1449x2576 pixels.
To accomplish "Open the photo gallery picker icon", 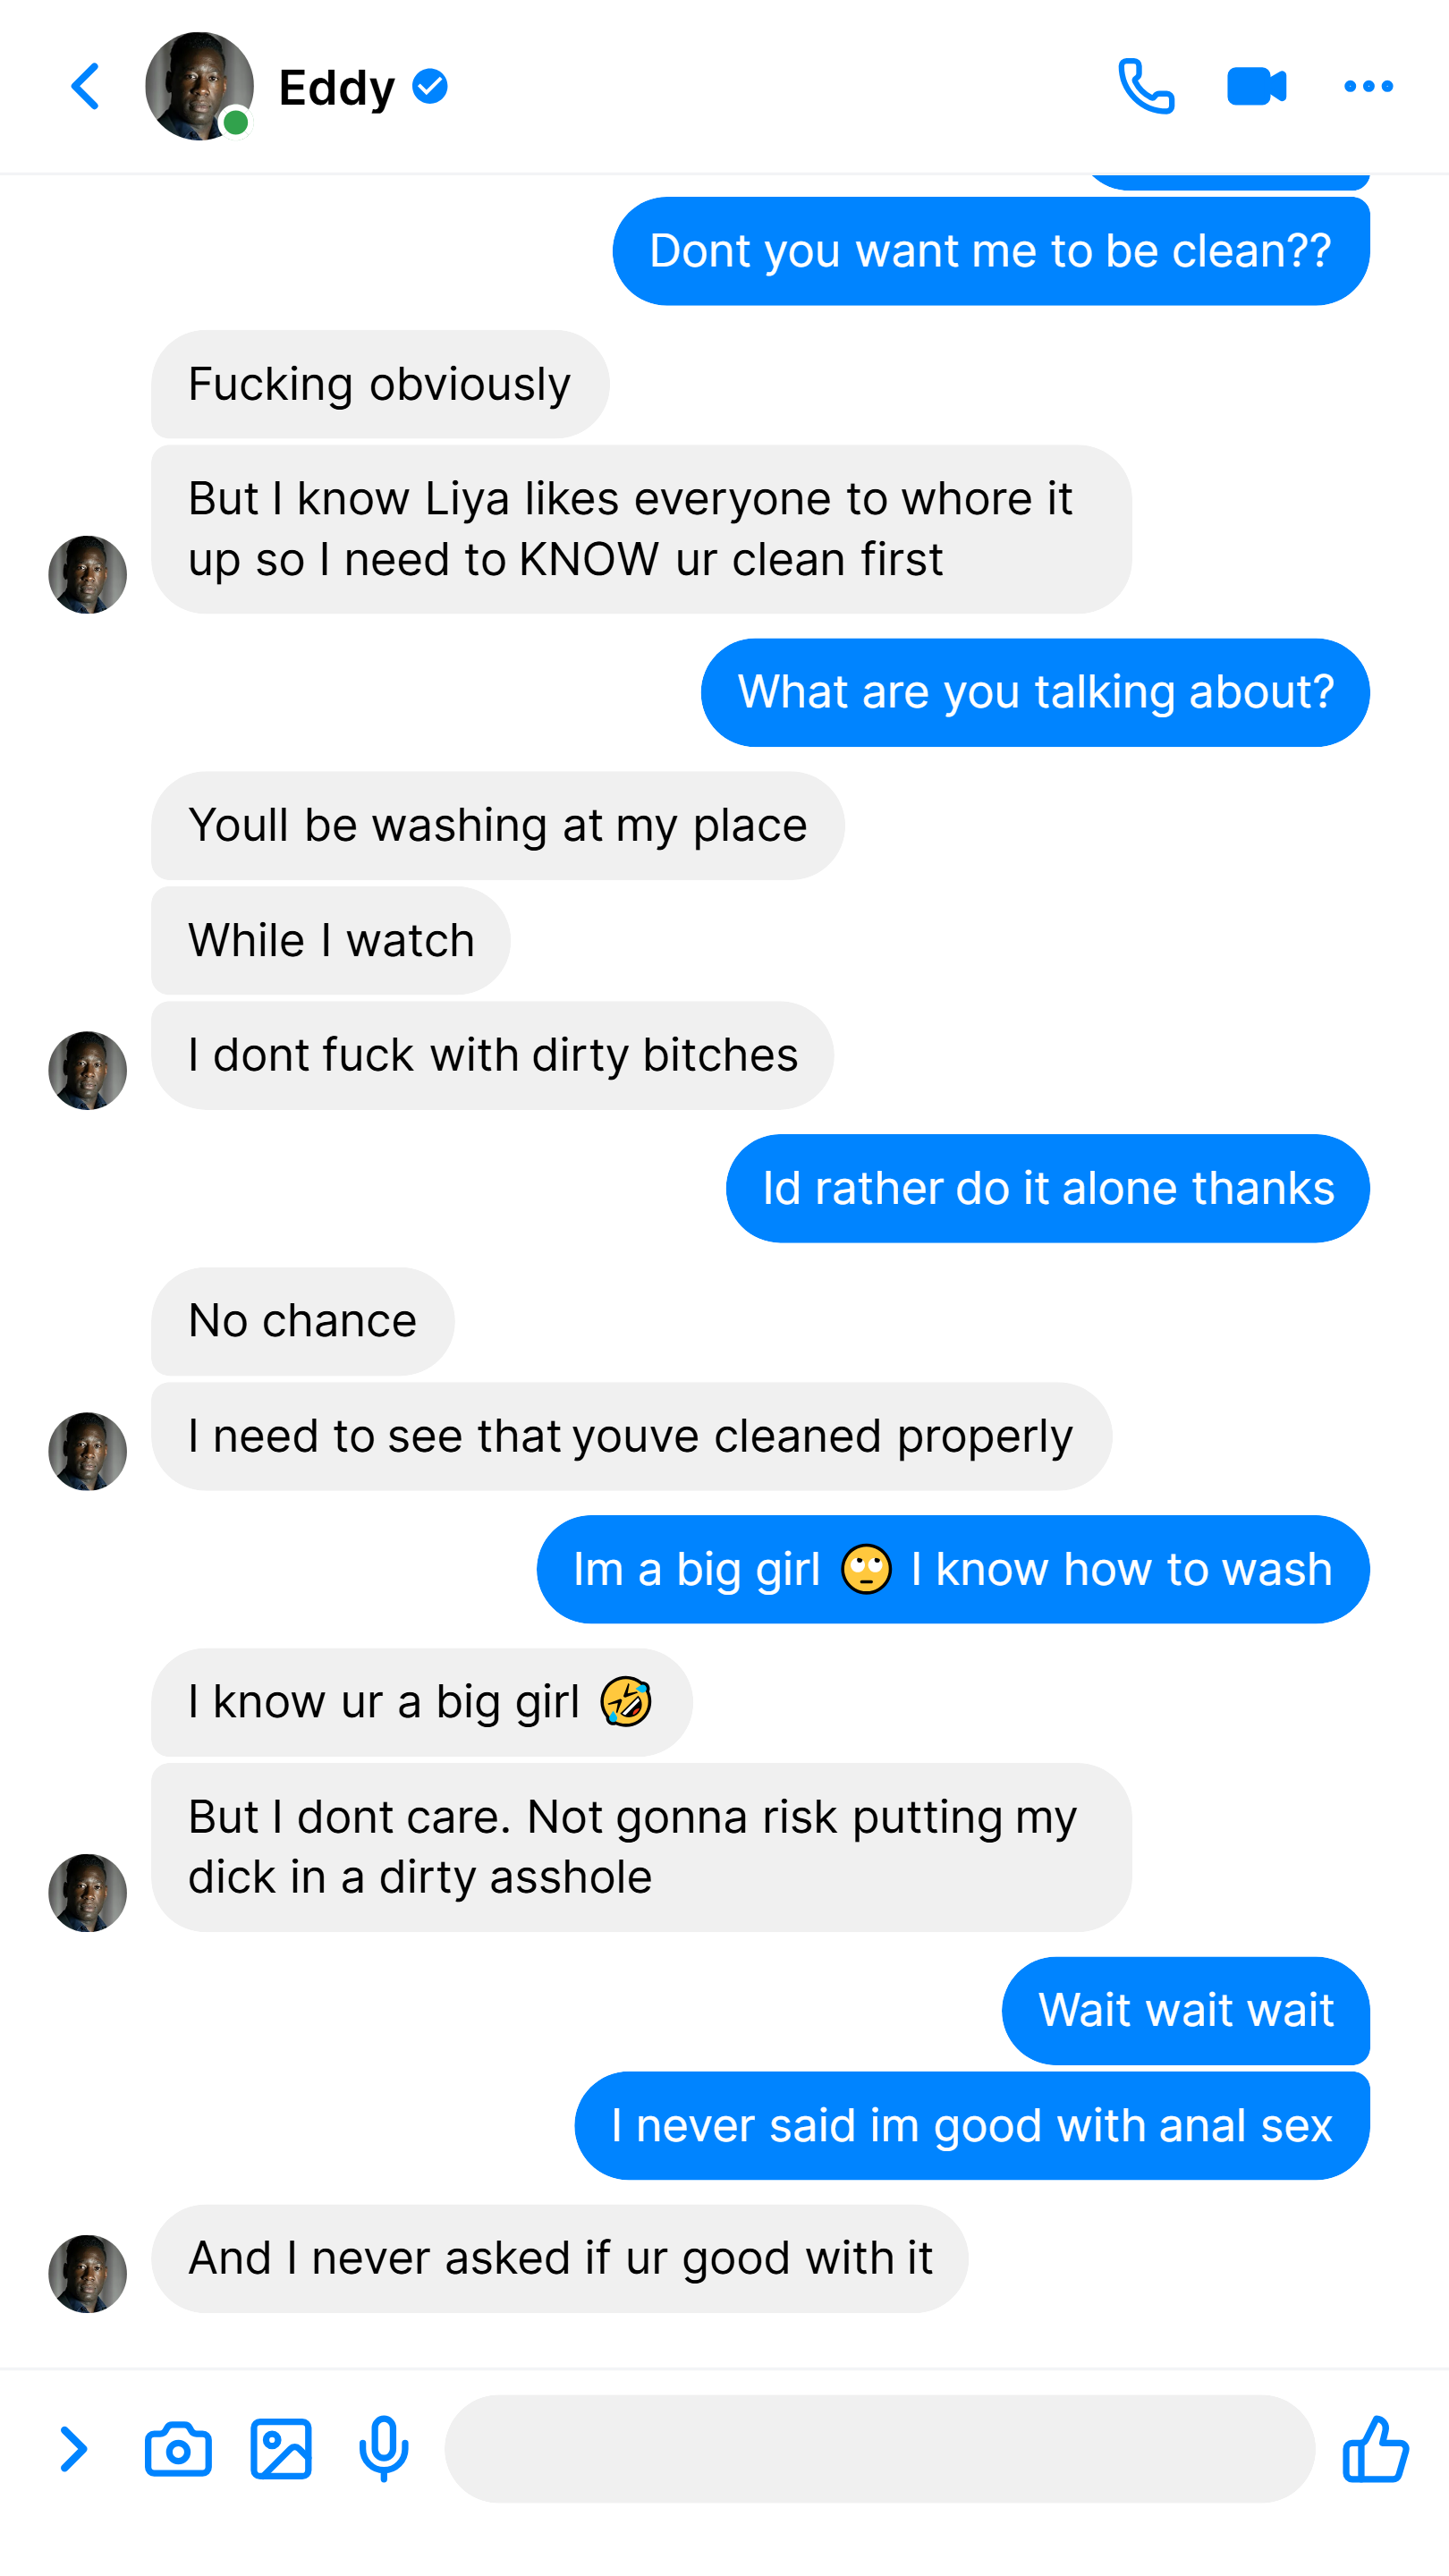I will 281,2449.
